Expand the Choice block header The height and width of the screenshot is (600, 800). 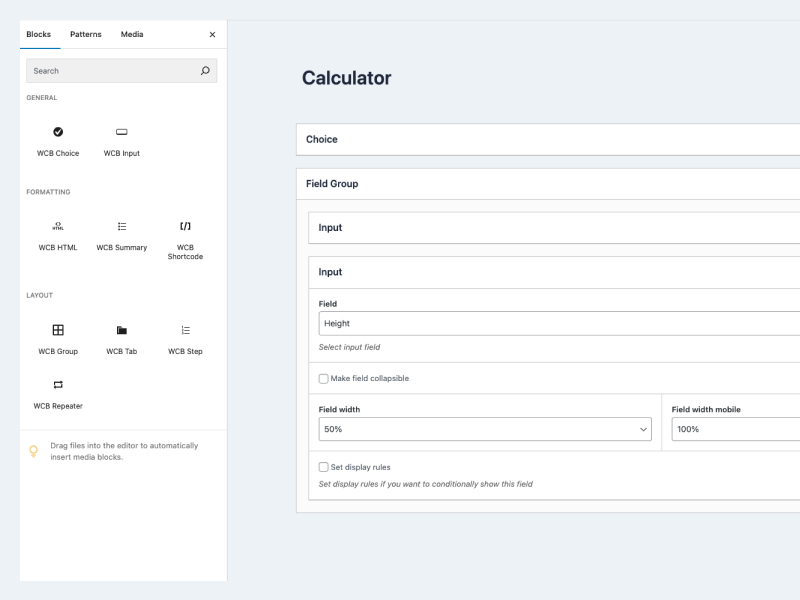pos(548,139)
